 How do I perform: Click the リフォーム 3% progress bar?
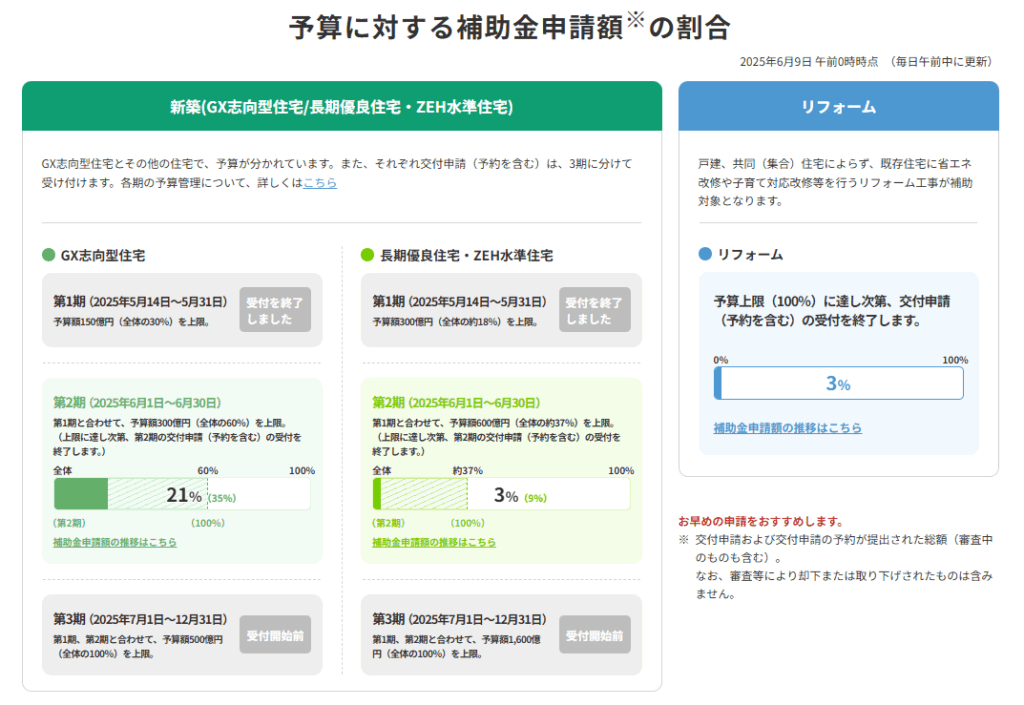(x=838, y=384)
